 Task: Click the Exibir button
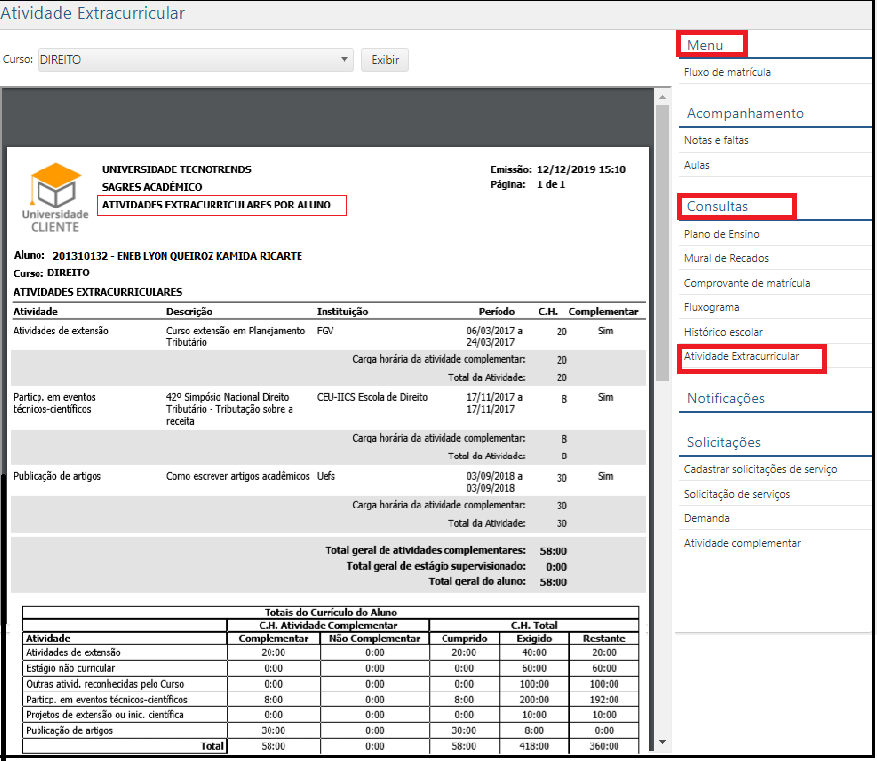click(385, 60)
